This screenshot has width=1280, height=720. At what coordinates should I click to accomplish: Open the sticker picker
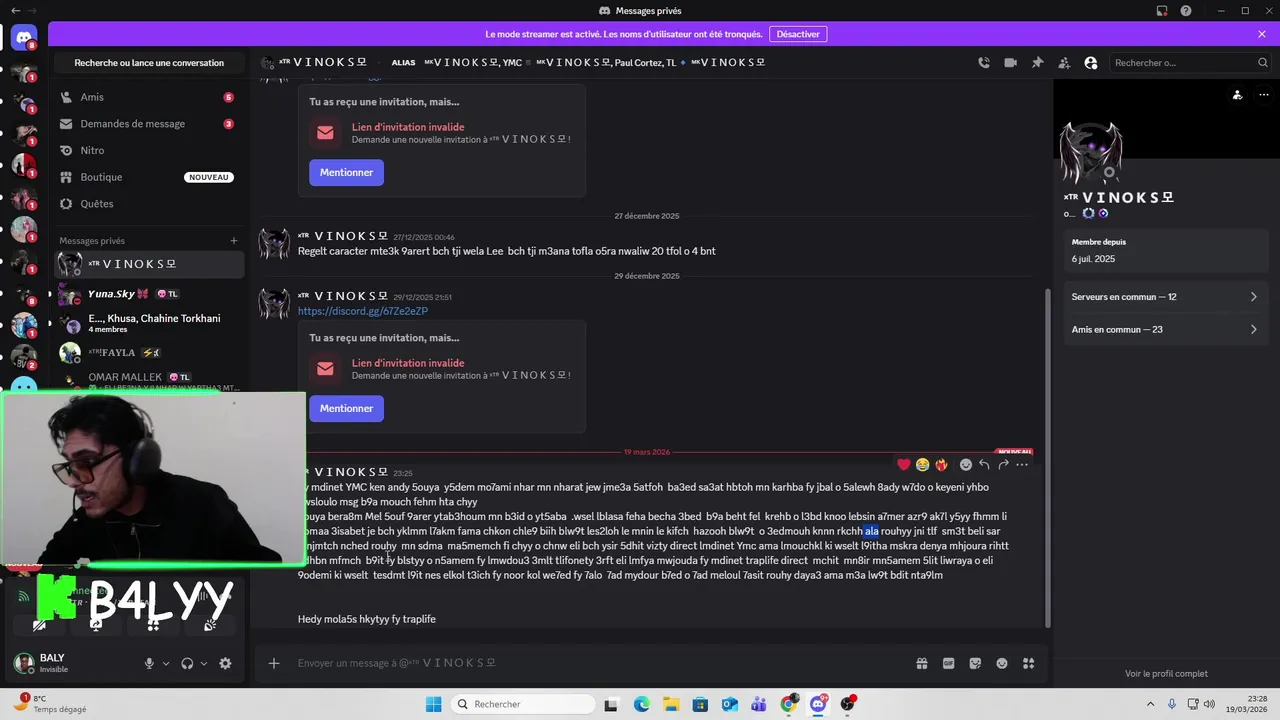click(975, 663)
